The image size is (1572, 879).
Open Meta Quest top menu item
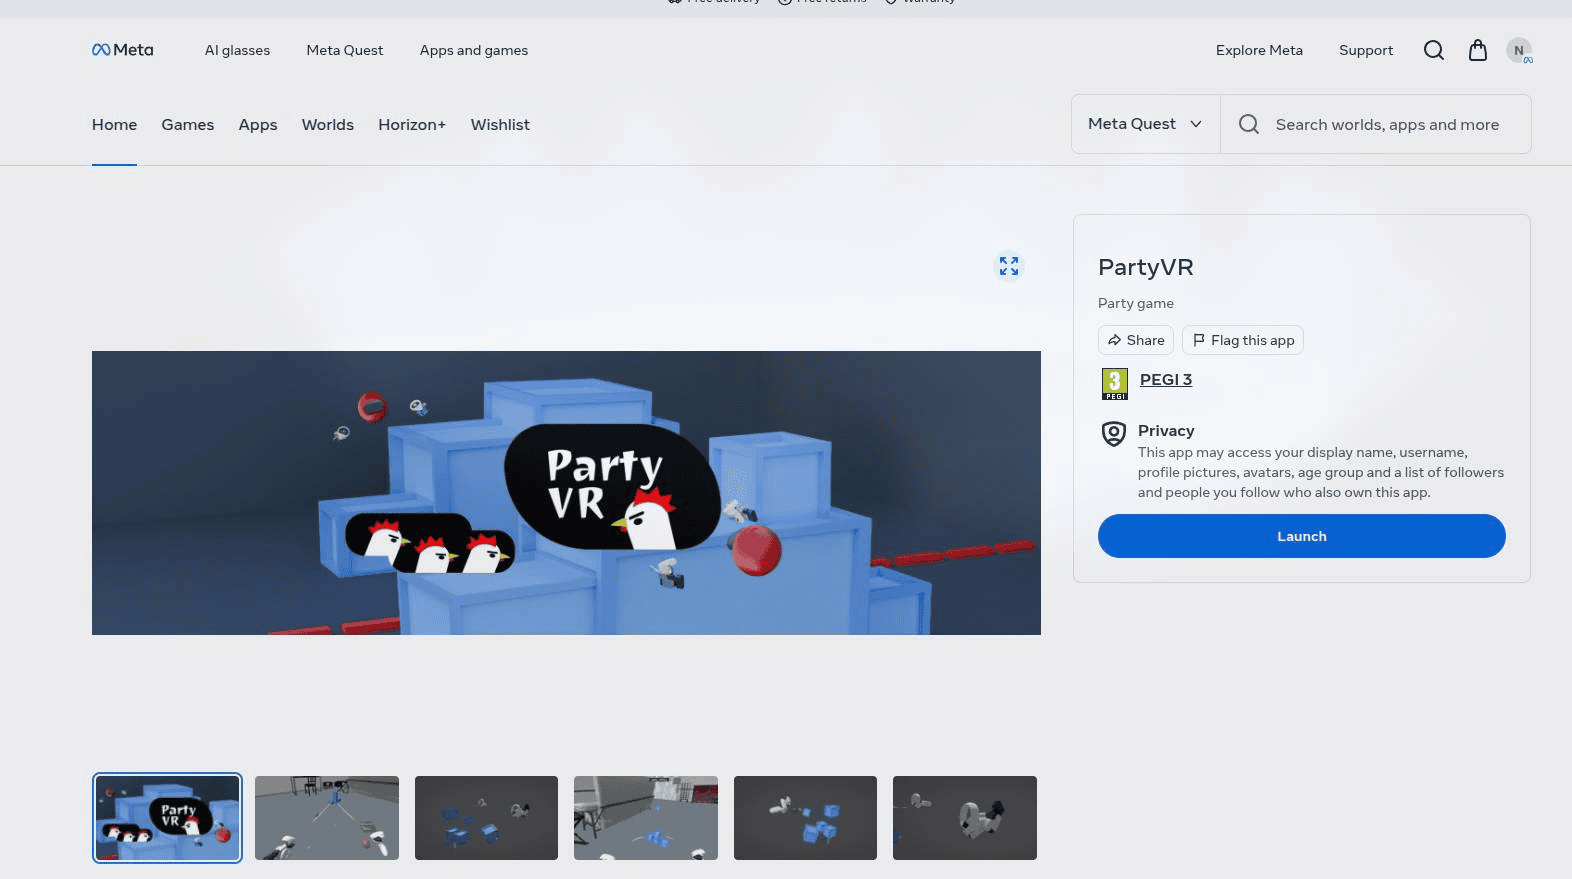[345, 50]
